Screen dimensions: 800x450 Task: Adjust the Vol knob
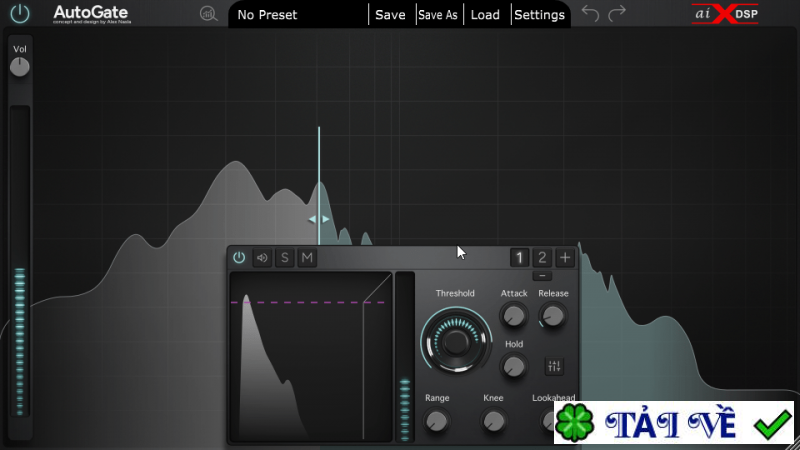tap(19, 67)
